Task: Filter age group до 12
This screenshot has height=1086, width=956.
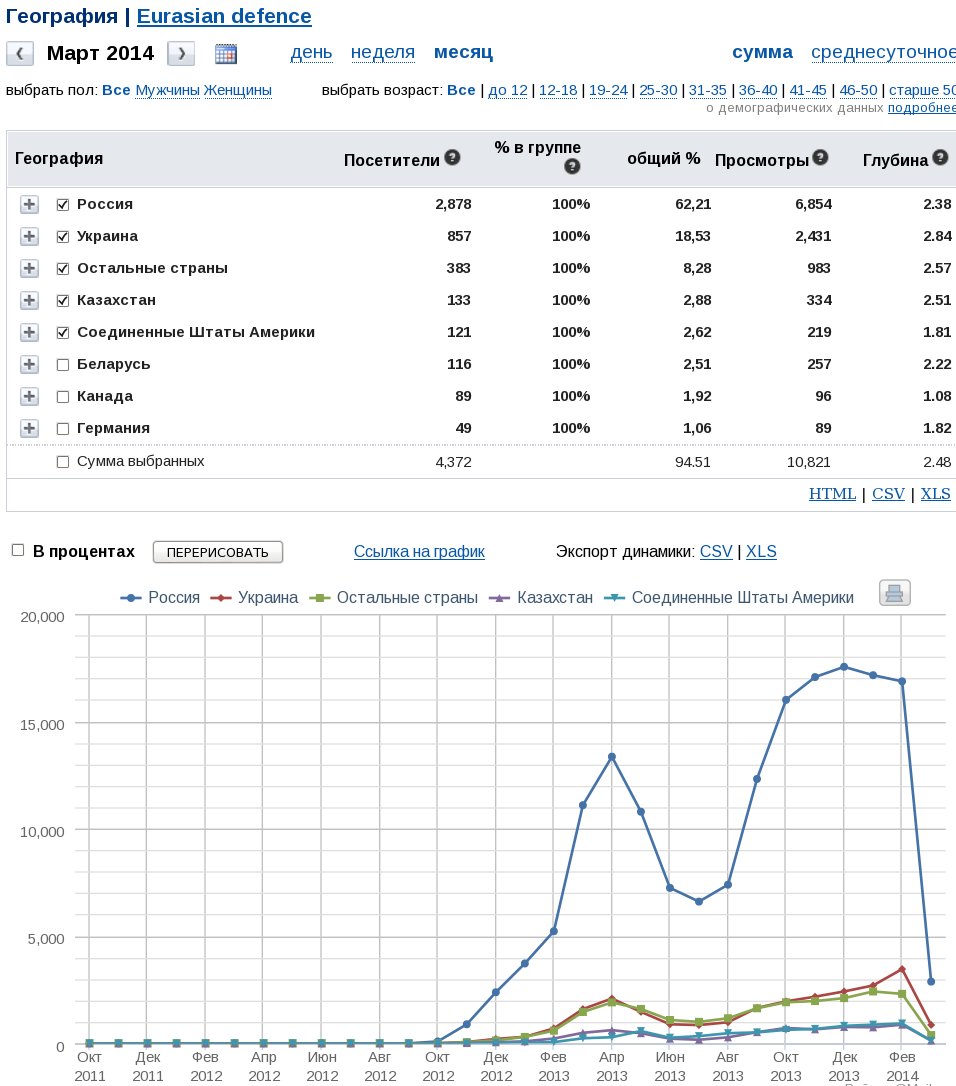Action: click(x=508, y=90)
